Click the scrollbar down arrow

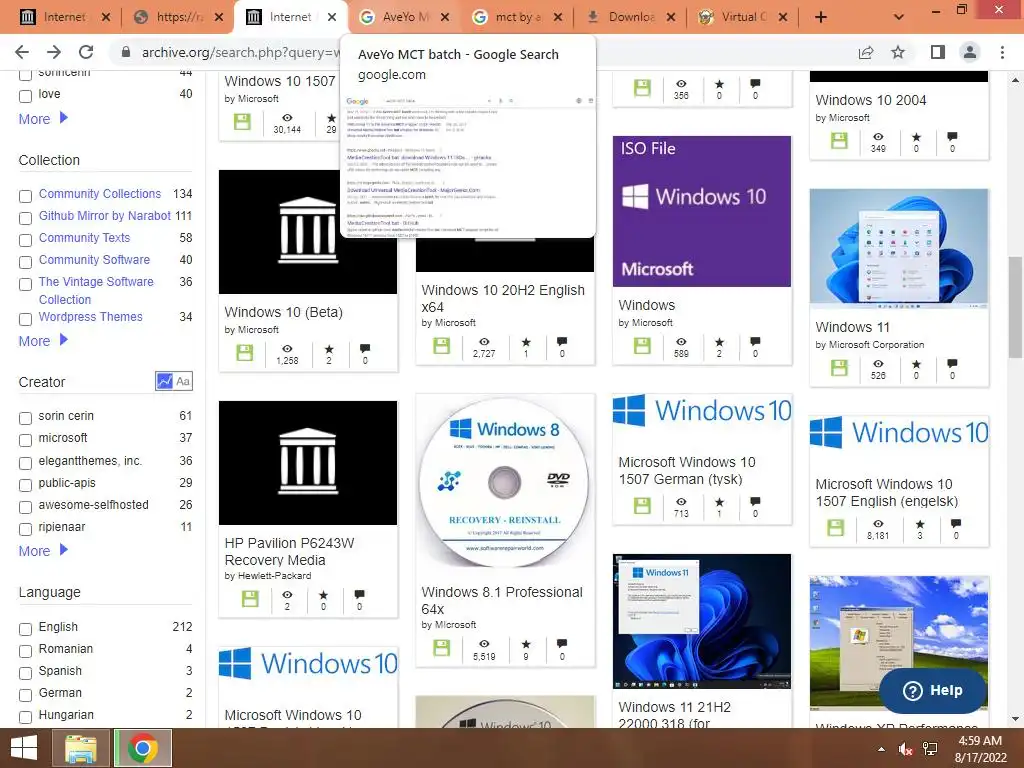(x=1015, y=719)
